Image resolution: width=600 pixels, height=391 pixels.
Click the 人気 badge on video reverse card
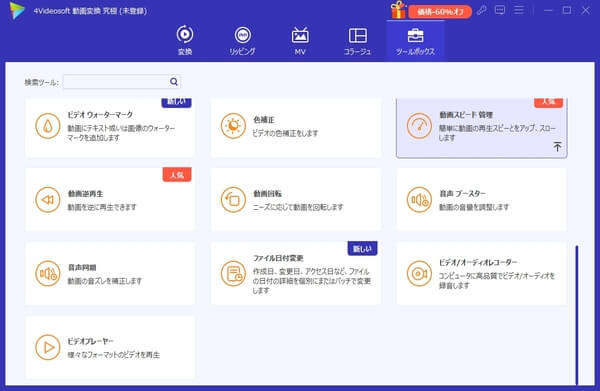tap(177, 175)
